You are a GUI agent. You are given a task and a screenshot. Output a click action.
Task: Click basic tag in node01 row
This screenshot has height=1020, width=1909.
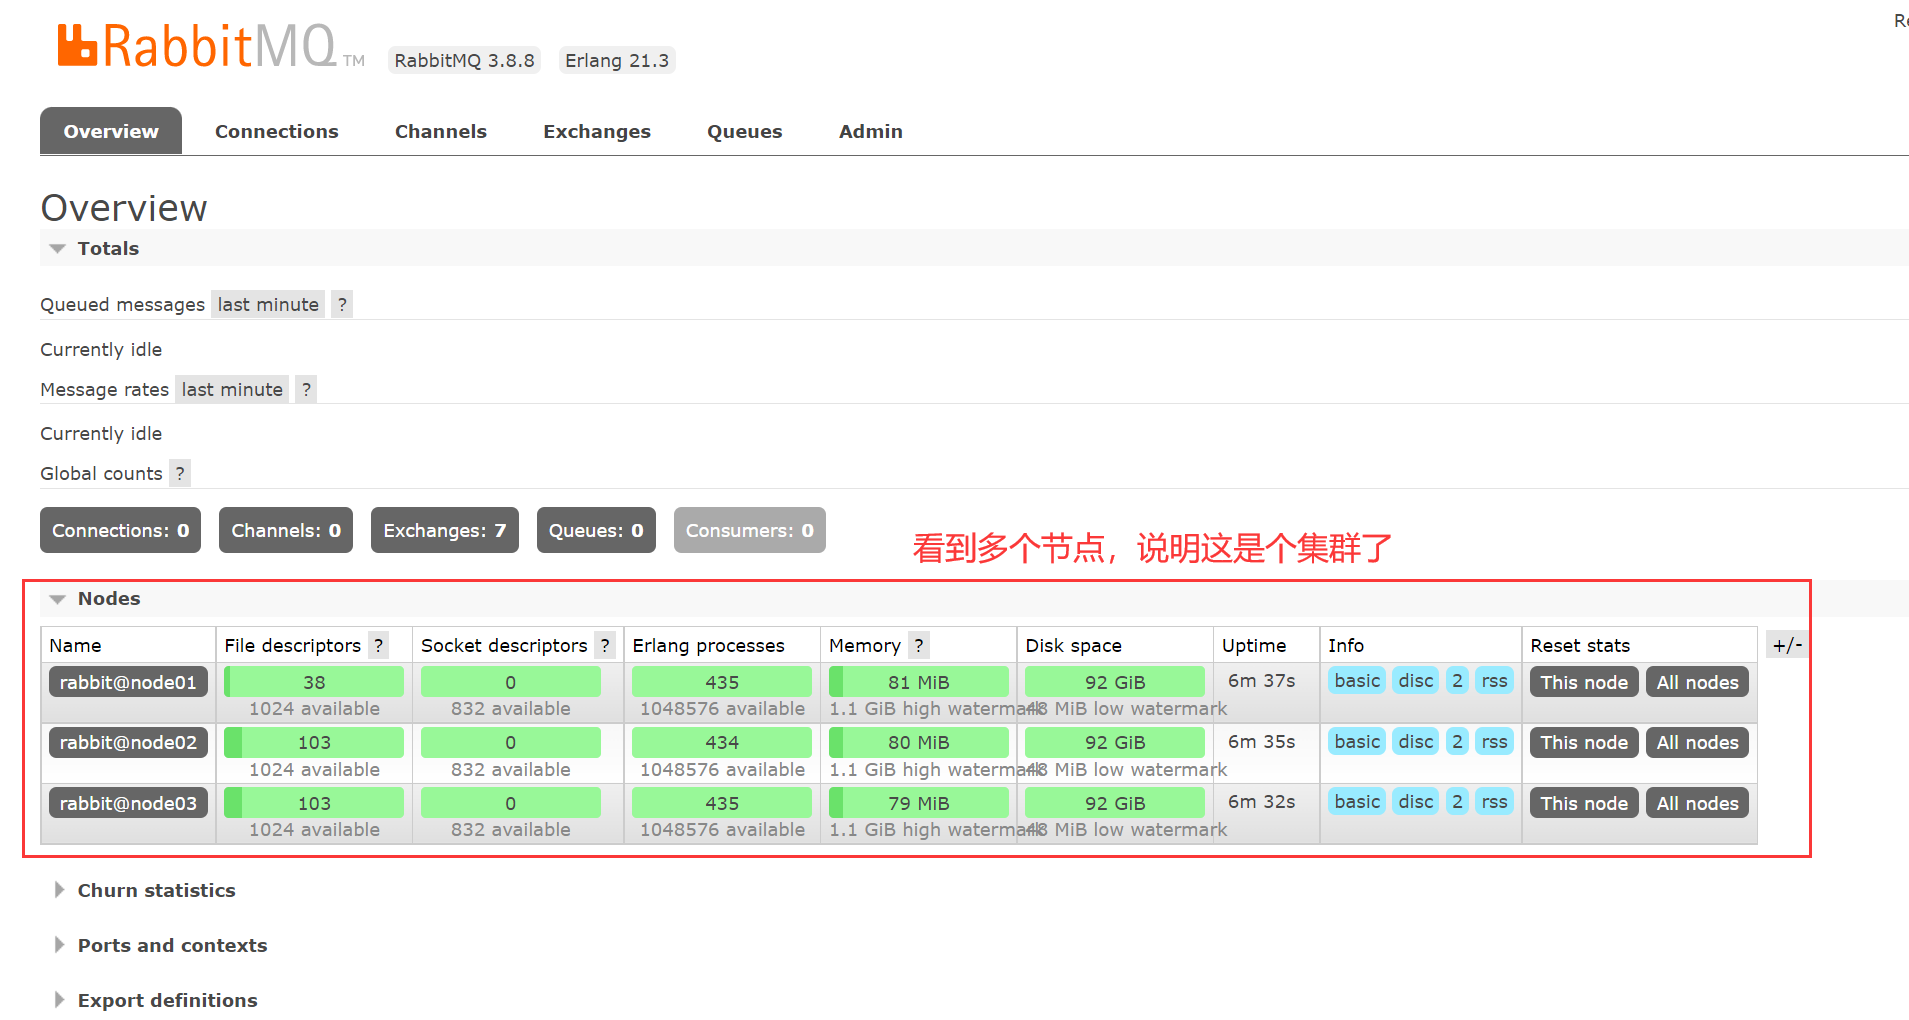click(1357, 681)
